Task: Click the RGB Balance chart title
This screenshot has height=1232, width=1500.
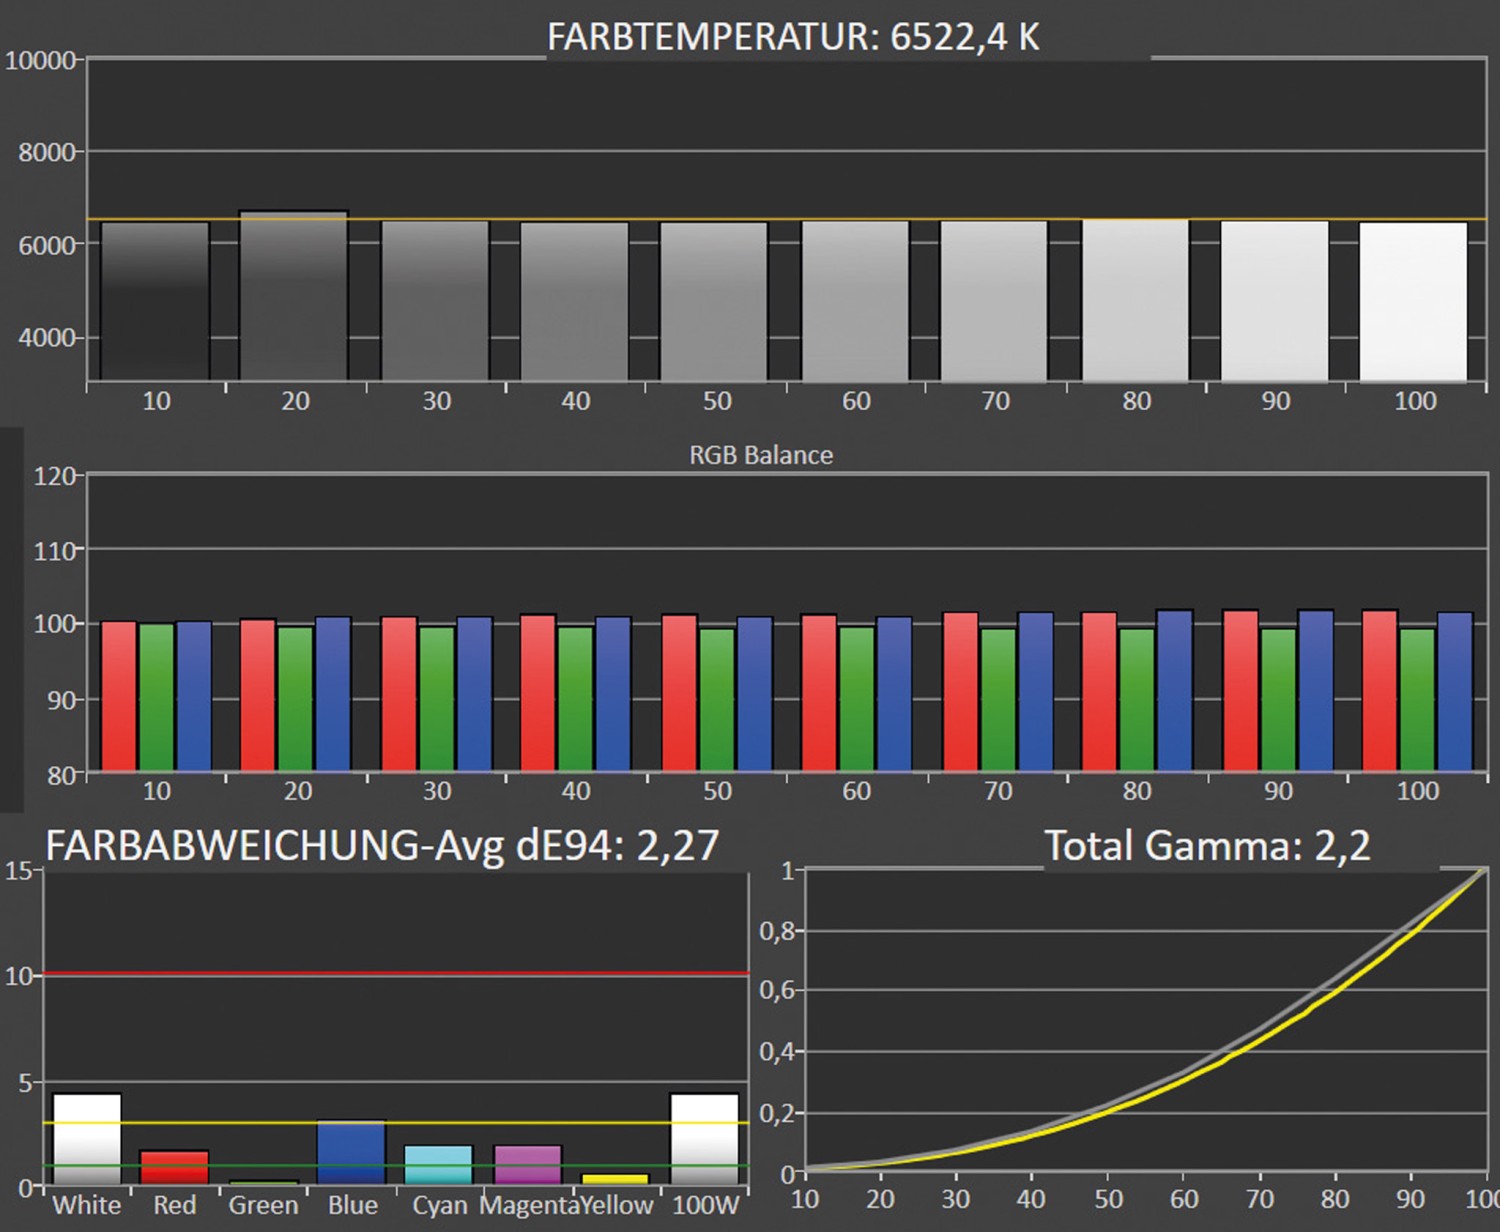Action: click(761, 455)
